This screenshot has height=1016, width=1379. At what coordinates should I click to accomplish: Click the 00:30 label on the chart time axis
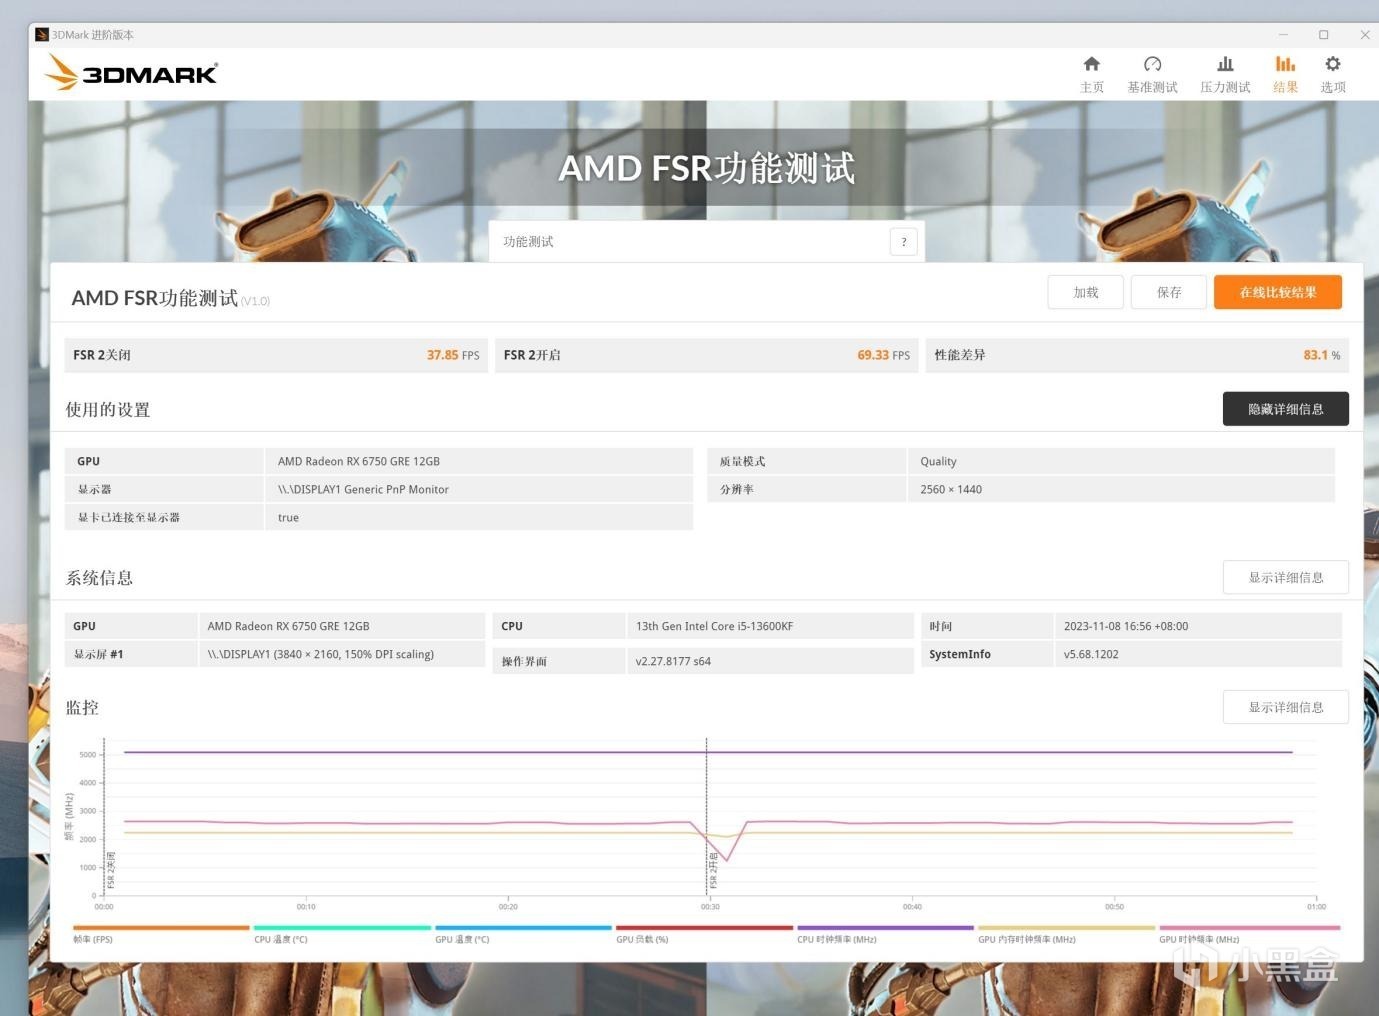point(710,907)
